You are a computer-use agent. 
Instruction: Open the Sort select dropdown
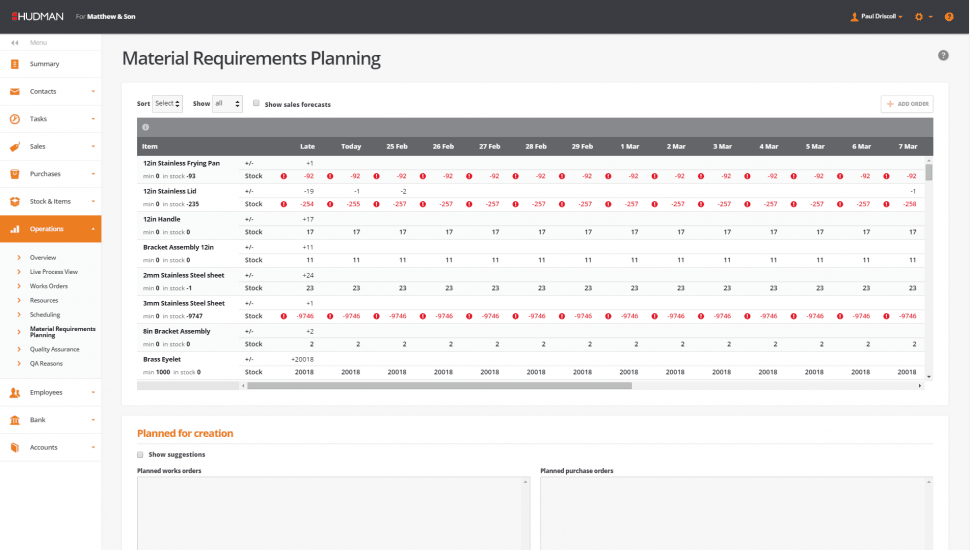click(x=168, y=103)
